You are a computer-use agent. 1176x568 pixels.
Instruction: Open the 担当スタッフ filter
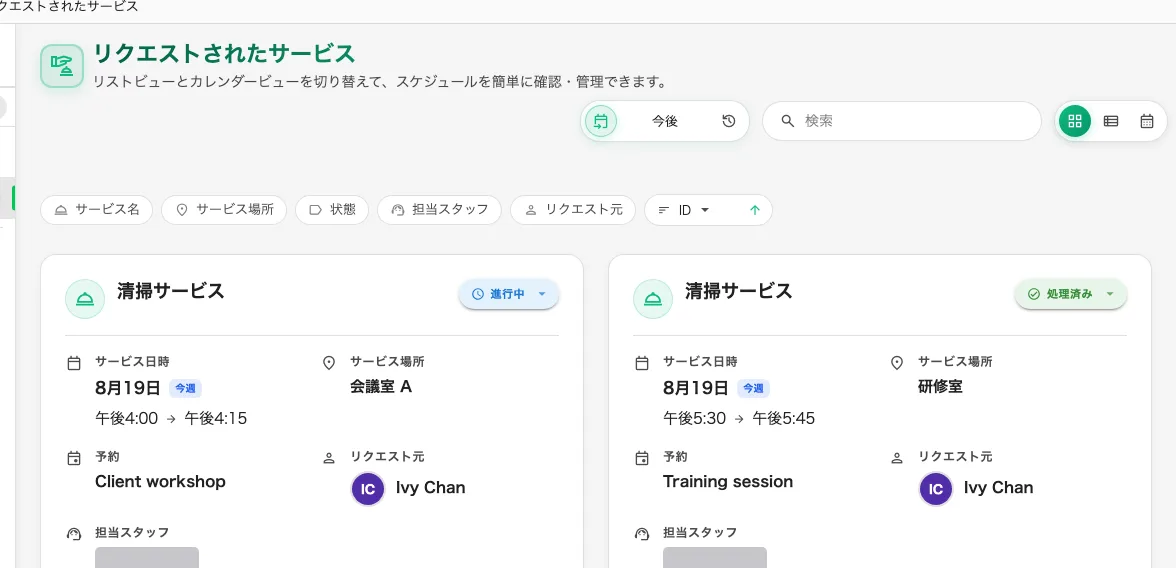439,210
